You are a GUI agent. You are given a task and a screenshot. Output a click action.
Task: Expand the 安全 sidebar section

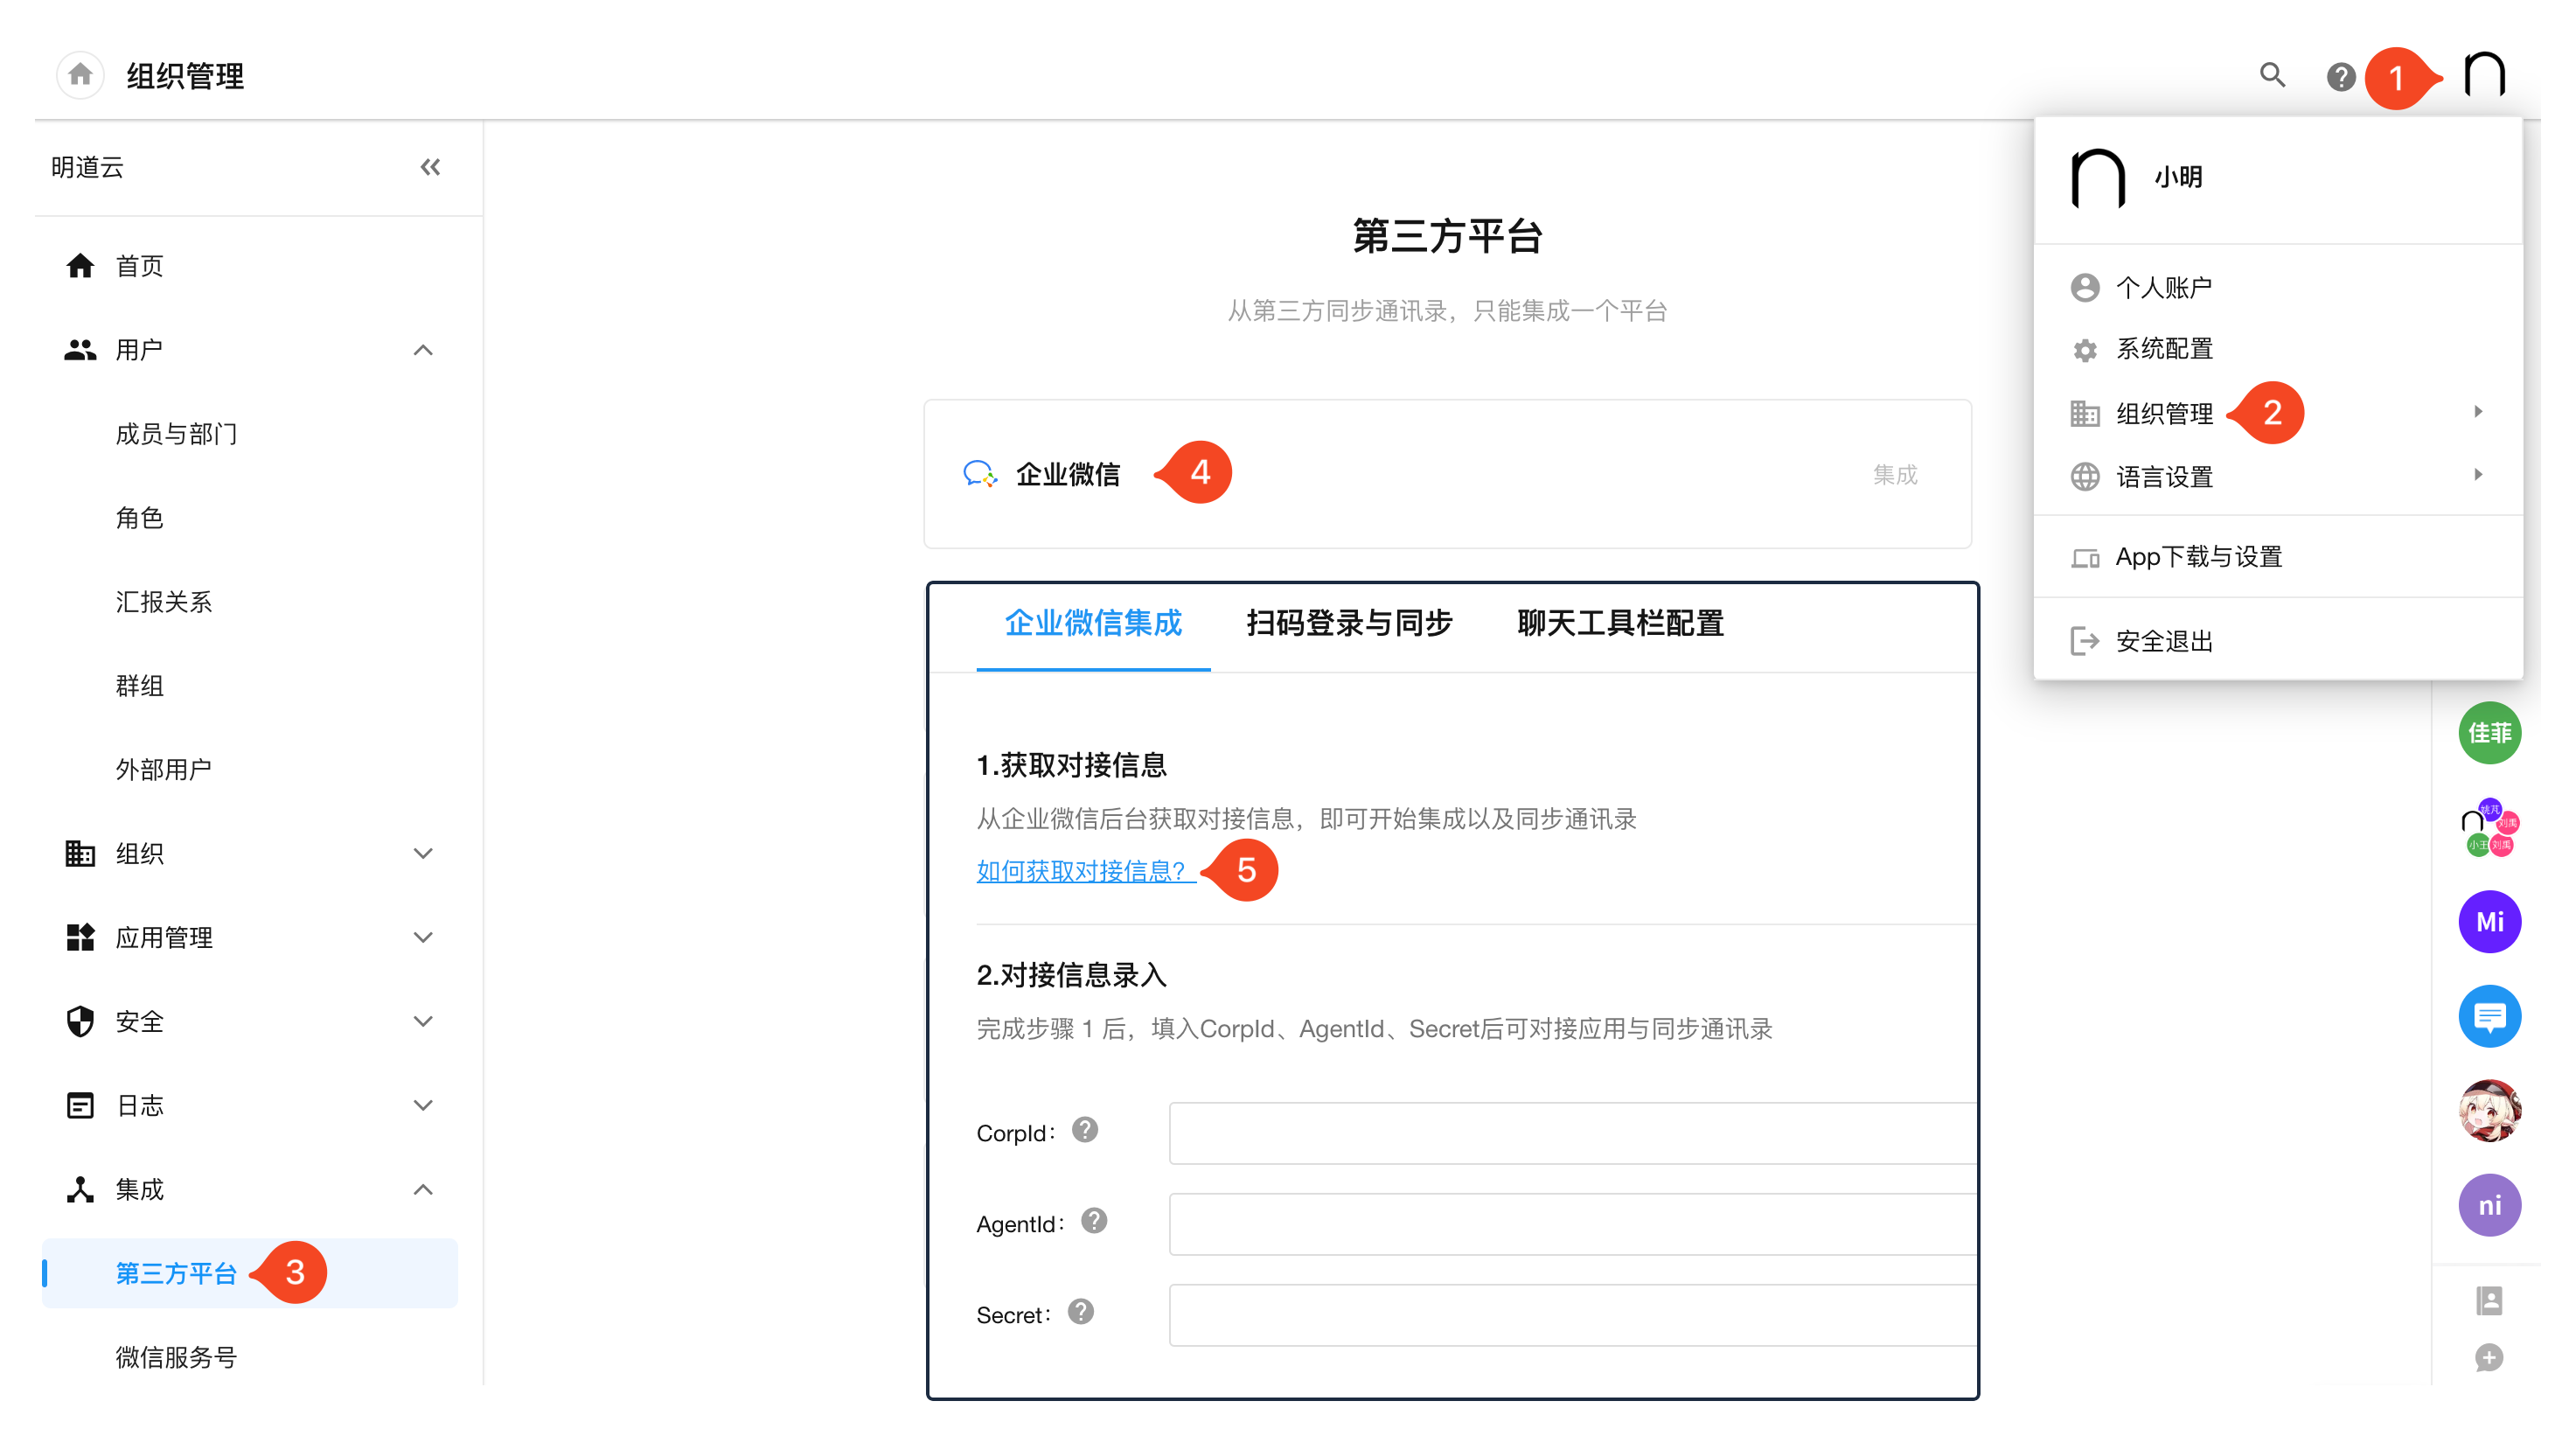point(423,1021)
